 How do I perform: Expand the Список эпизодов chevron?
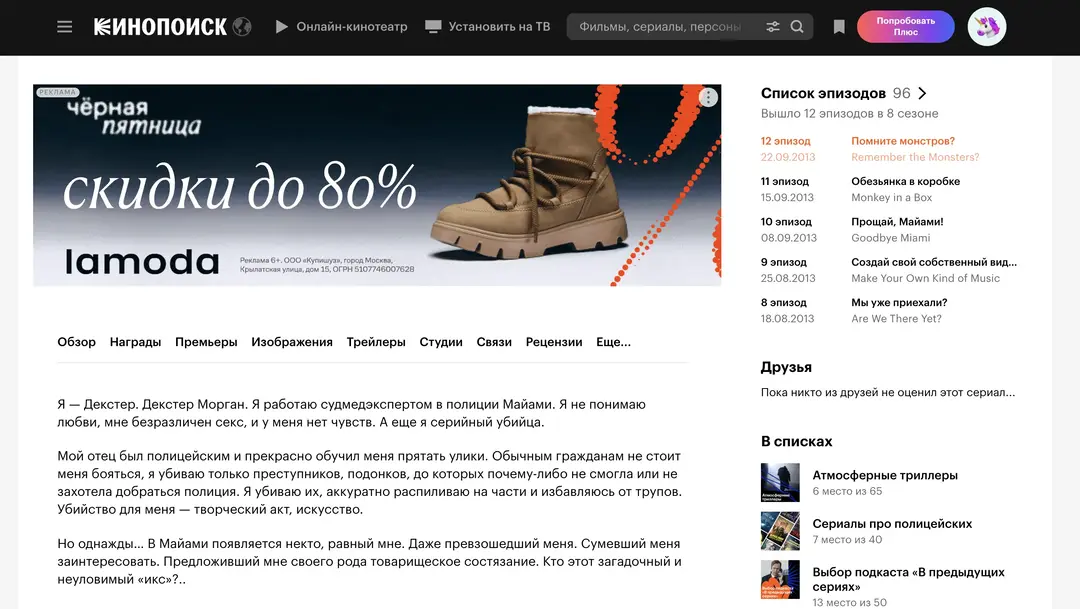pyautogui.click(x=922, y=93)
